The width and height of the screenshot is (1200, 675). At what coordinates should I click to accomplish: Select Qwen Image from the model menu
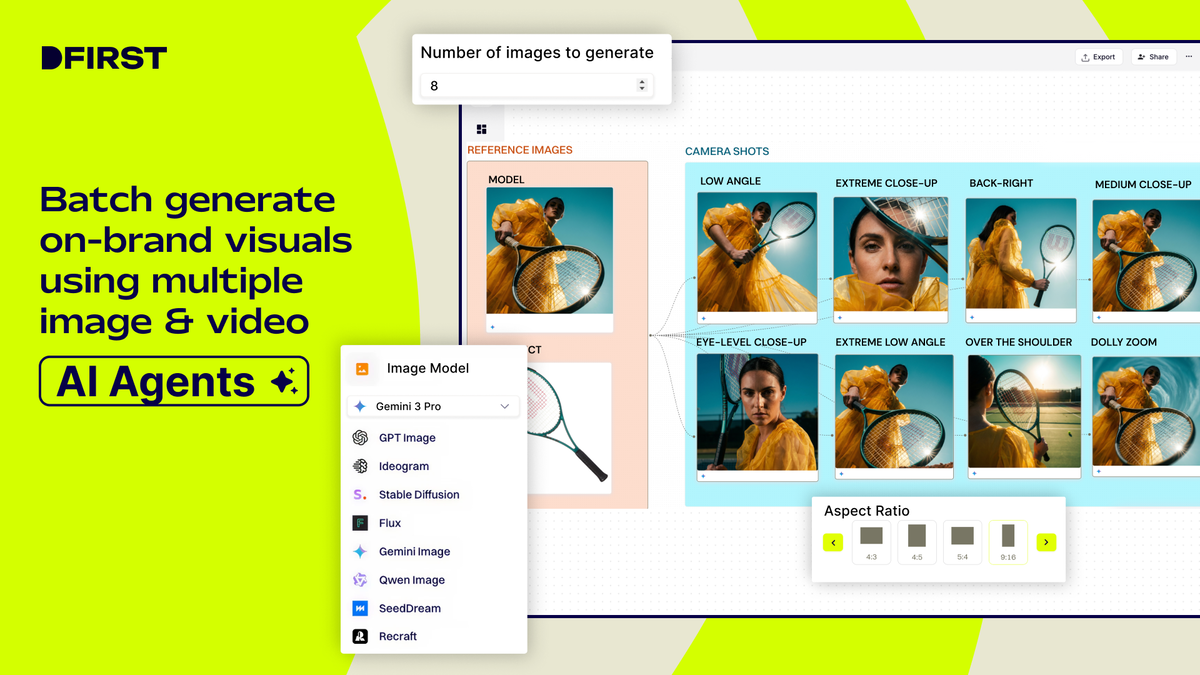point(359,580)
